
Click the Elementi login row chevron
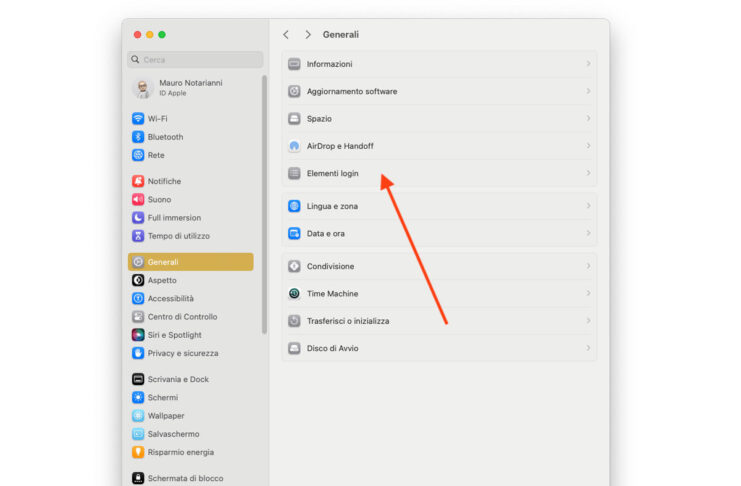click(x=588, y=173)
